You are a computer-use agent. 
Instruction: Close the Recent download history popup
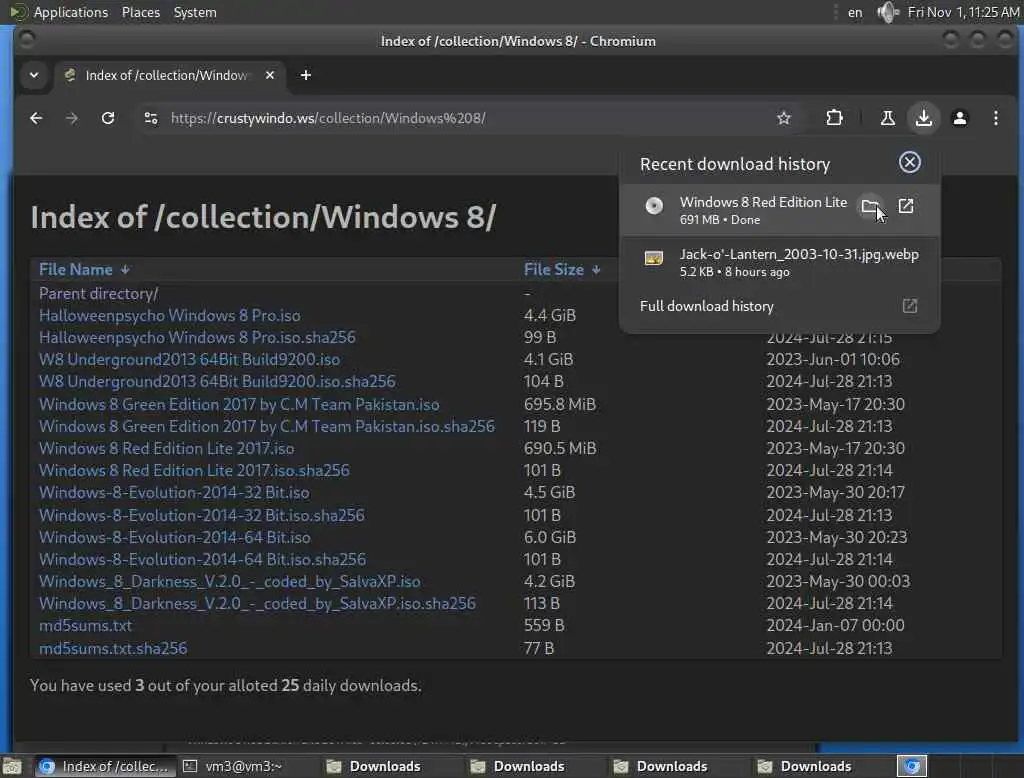[910, 163]
